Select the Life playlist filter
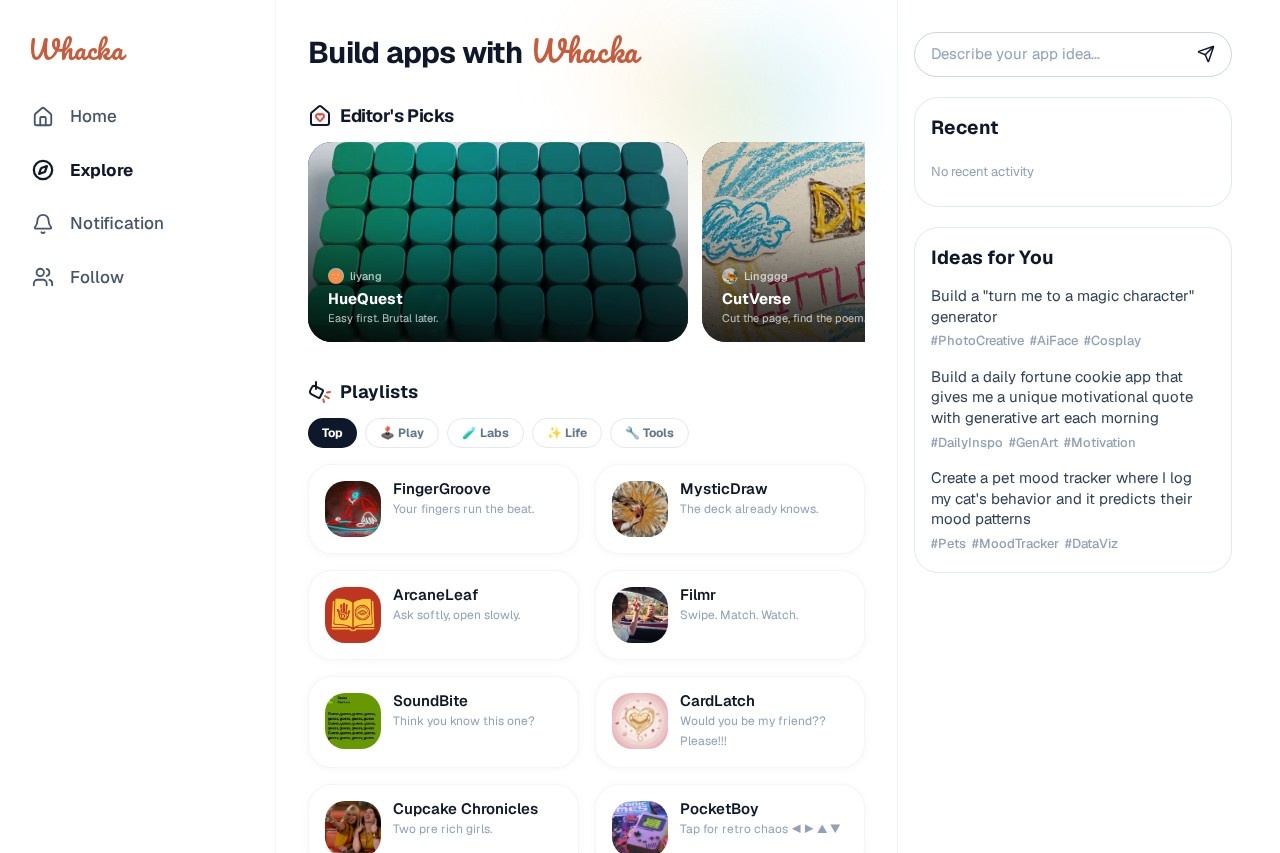This screenshot has width=1280, height=853. pos(567,433)
